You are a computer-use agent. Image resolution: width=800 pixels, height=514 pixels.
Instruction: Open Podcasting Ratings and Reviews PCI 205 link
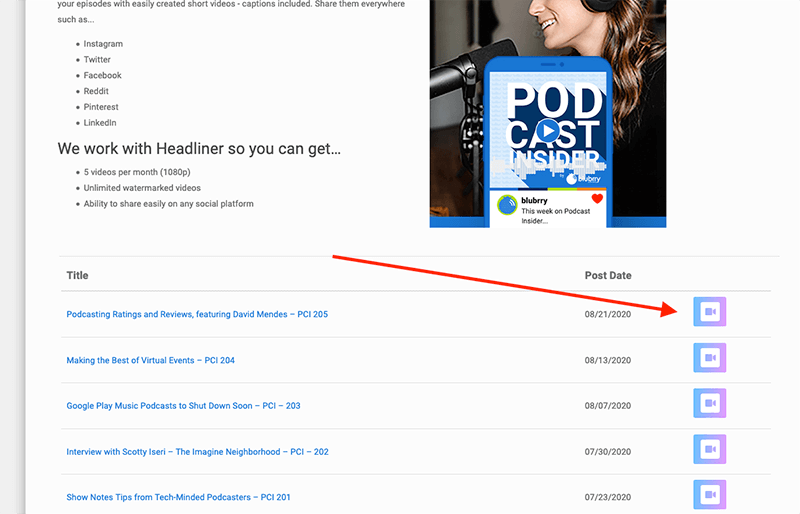point(197,314)
